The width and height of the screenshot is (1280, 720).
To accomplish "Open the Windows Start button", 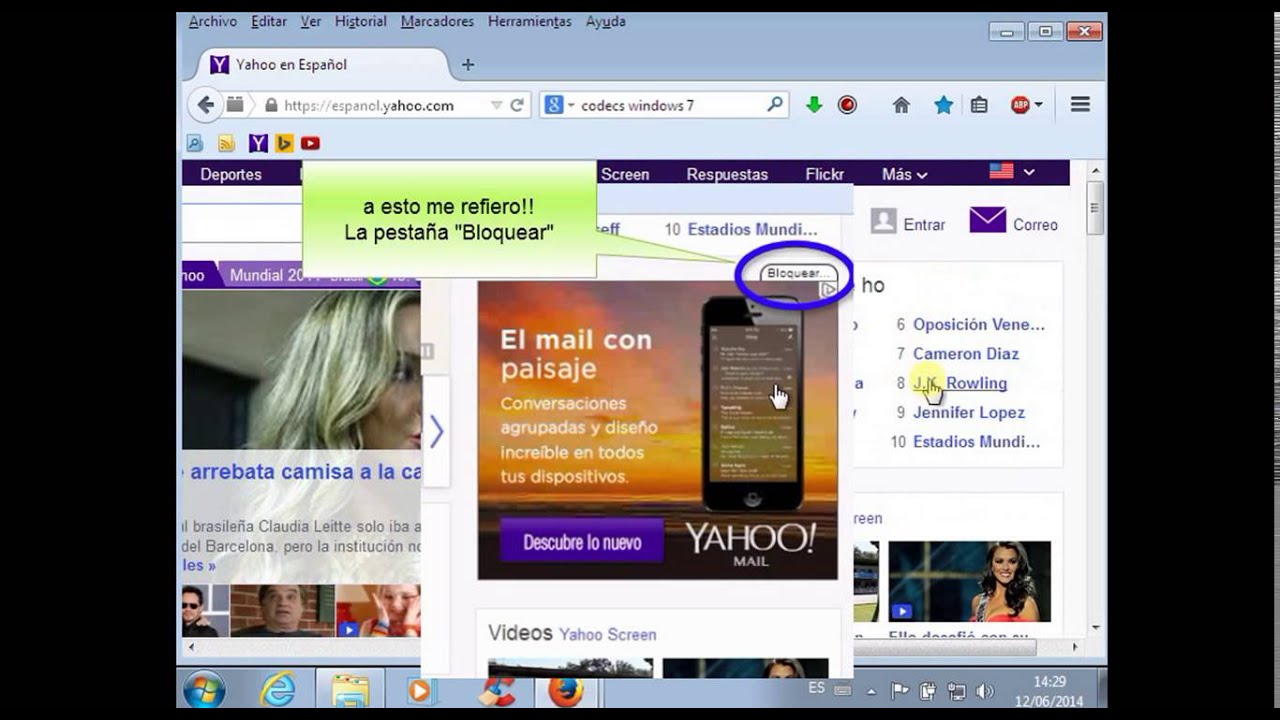I will pos(204,690).
